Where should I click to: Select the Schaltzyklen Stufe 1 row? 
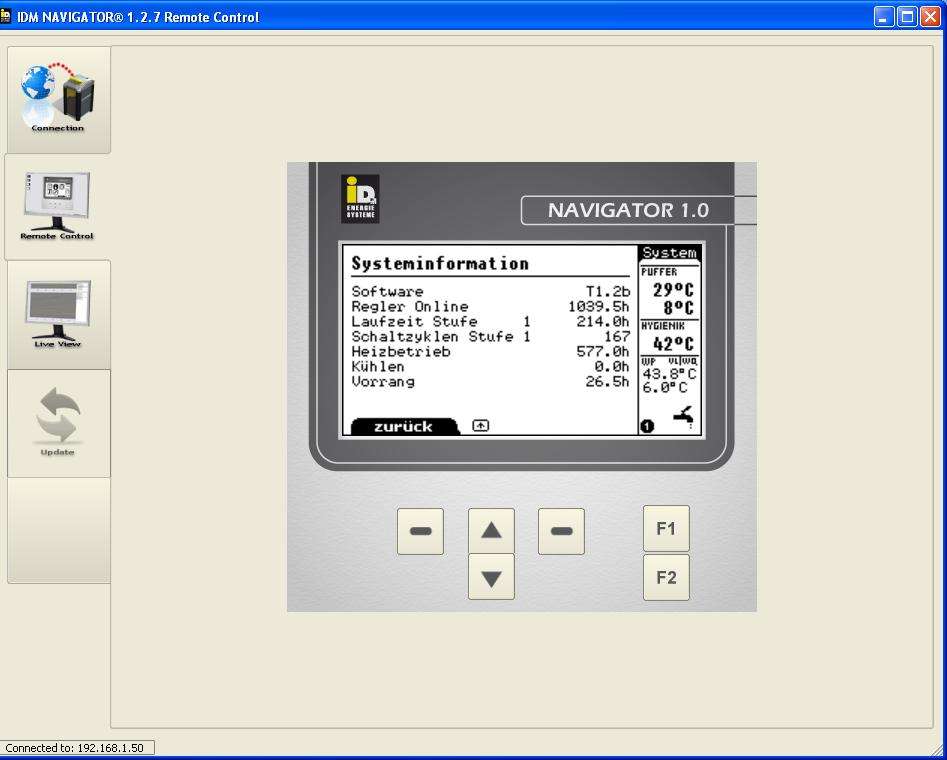(490, 337)
